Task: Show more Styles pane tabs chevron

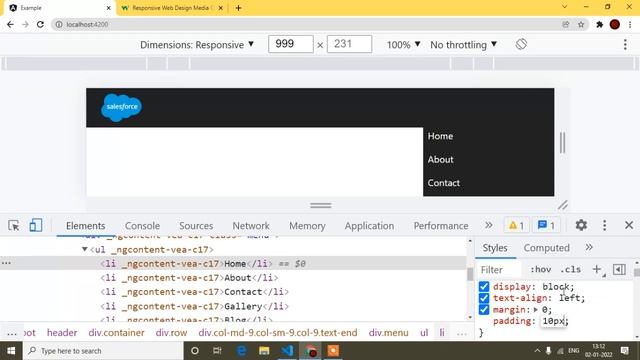Action: click(589, 247)
